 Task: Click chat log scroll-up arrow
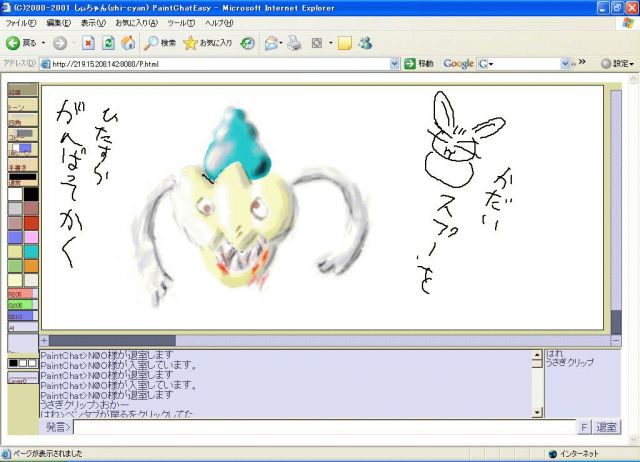[537, 354]
